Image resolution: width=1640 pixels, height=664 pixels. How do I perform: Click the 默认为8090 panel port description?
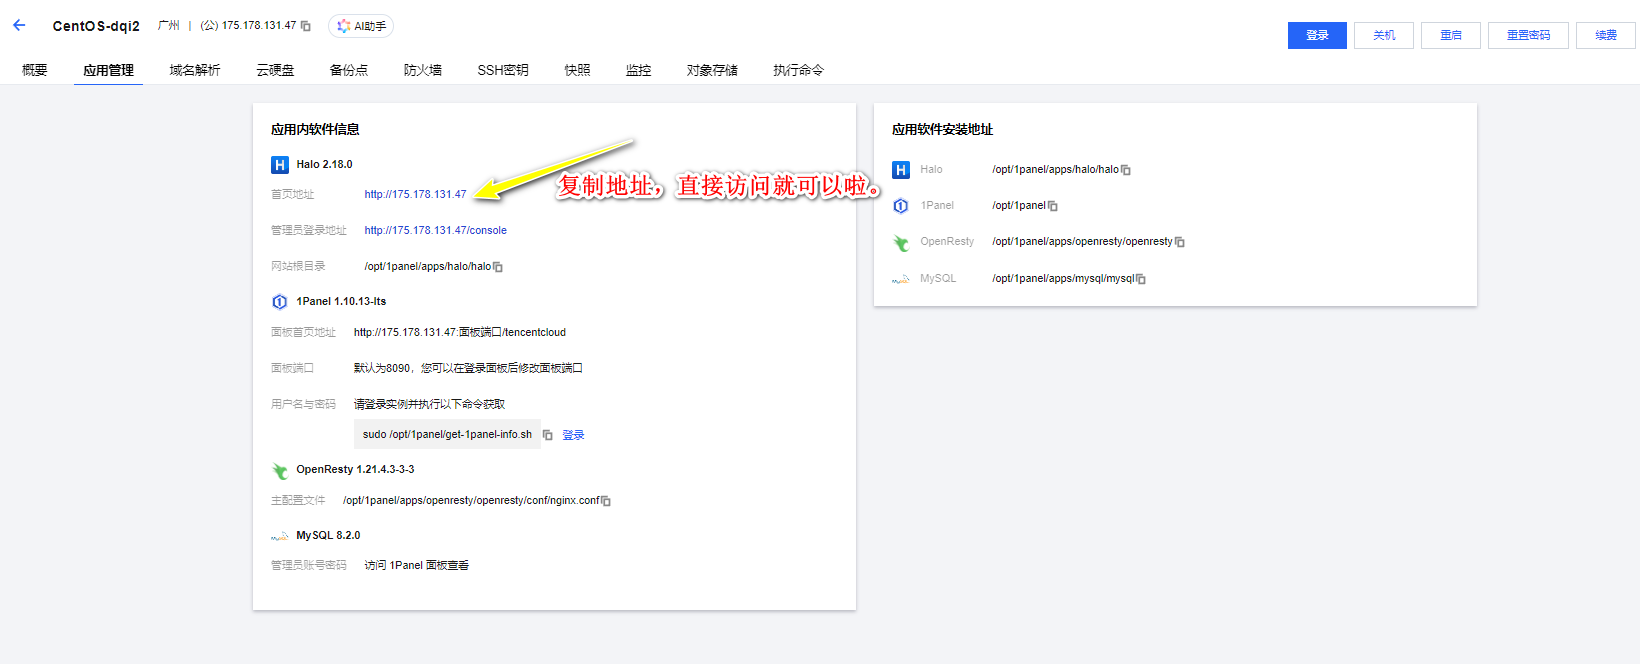click(x=468, y=368)
